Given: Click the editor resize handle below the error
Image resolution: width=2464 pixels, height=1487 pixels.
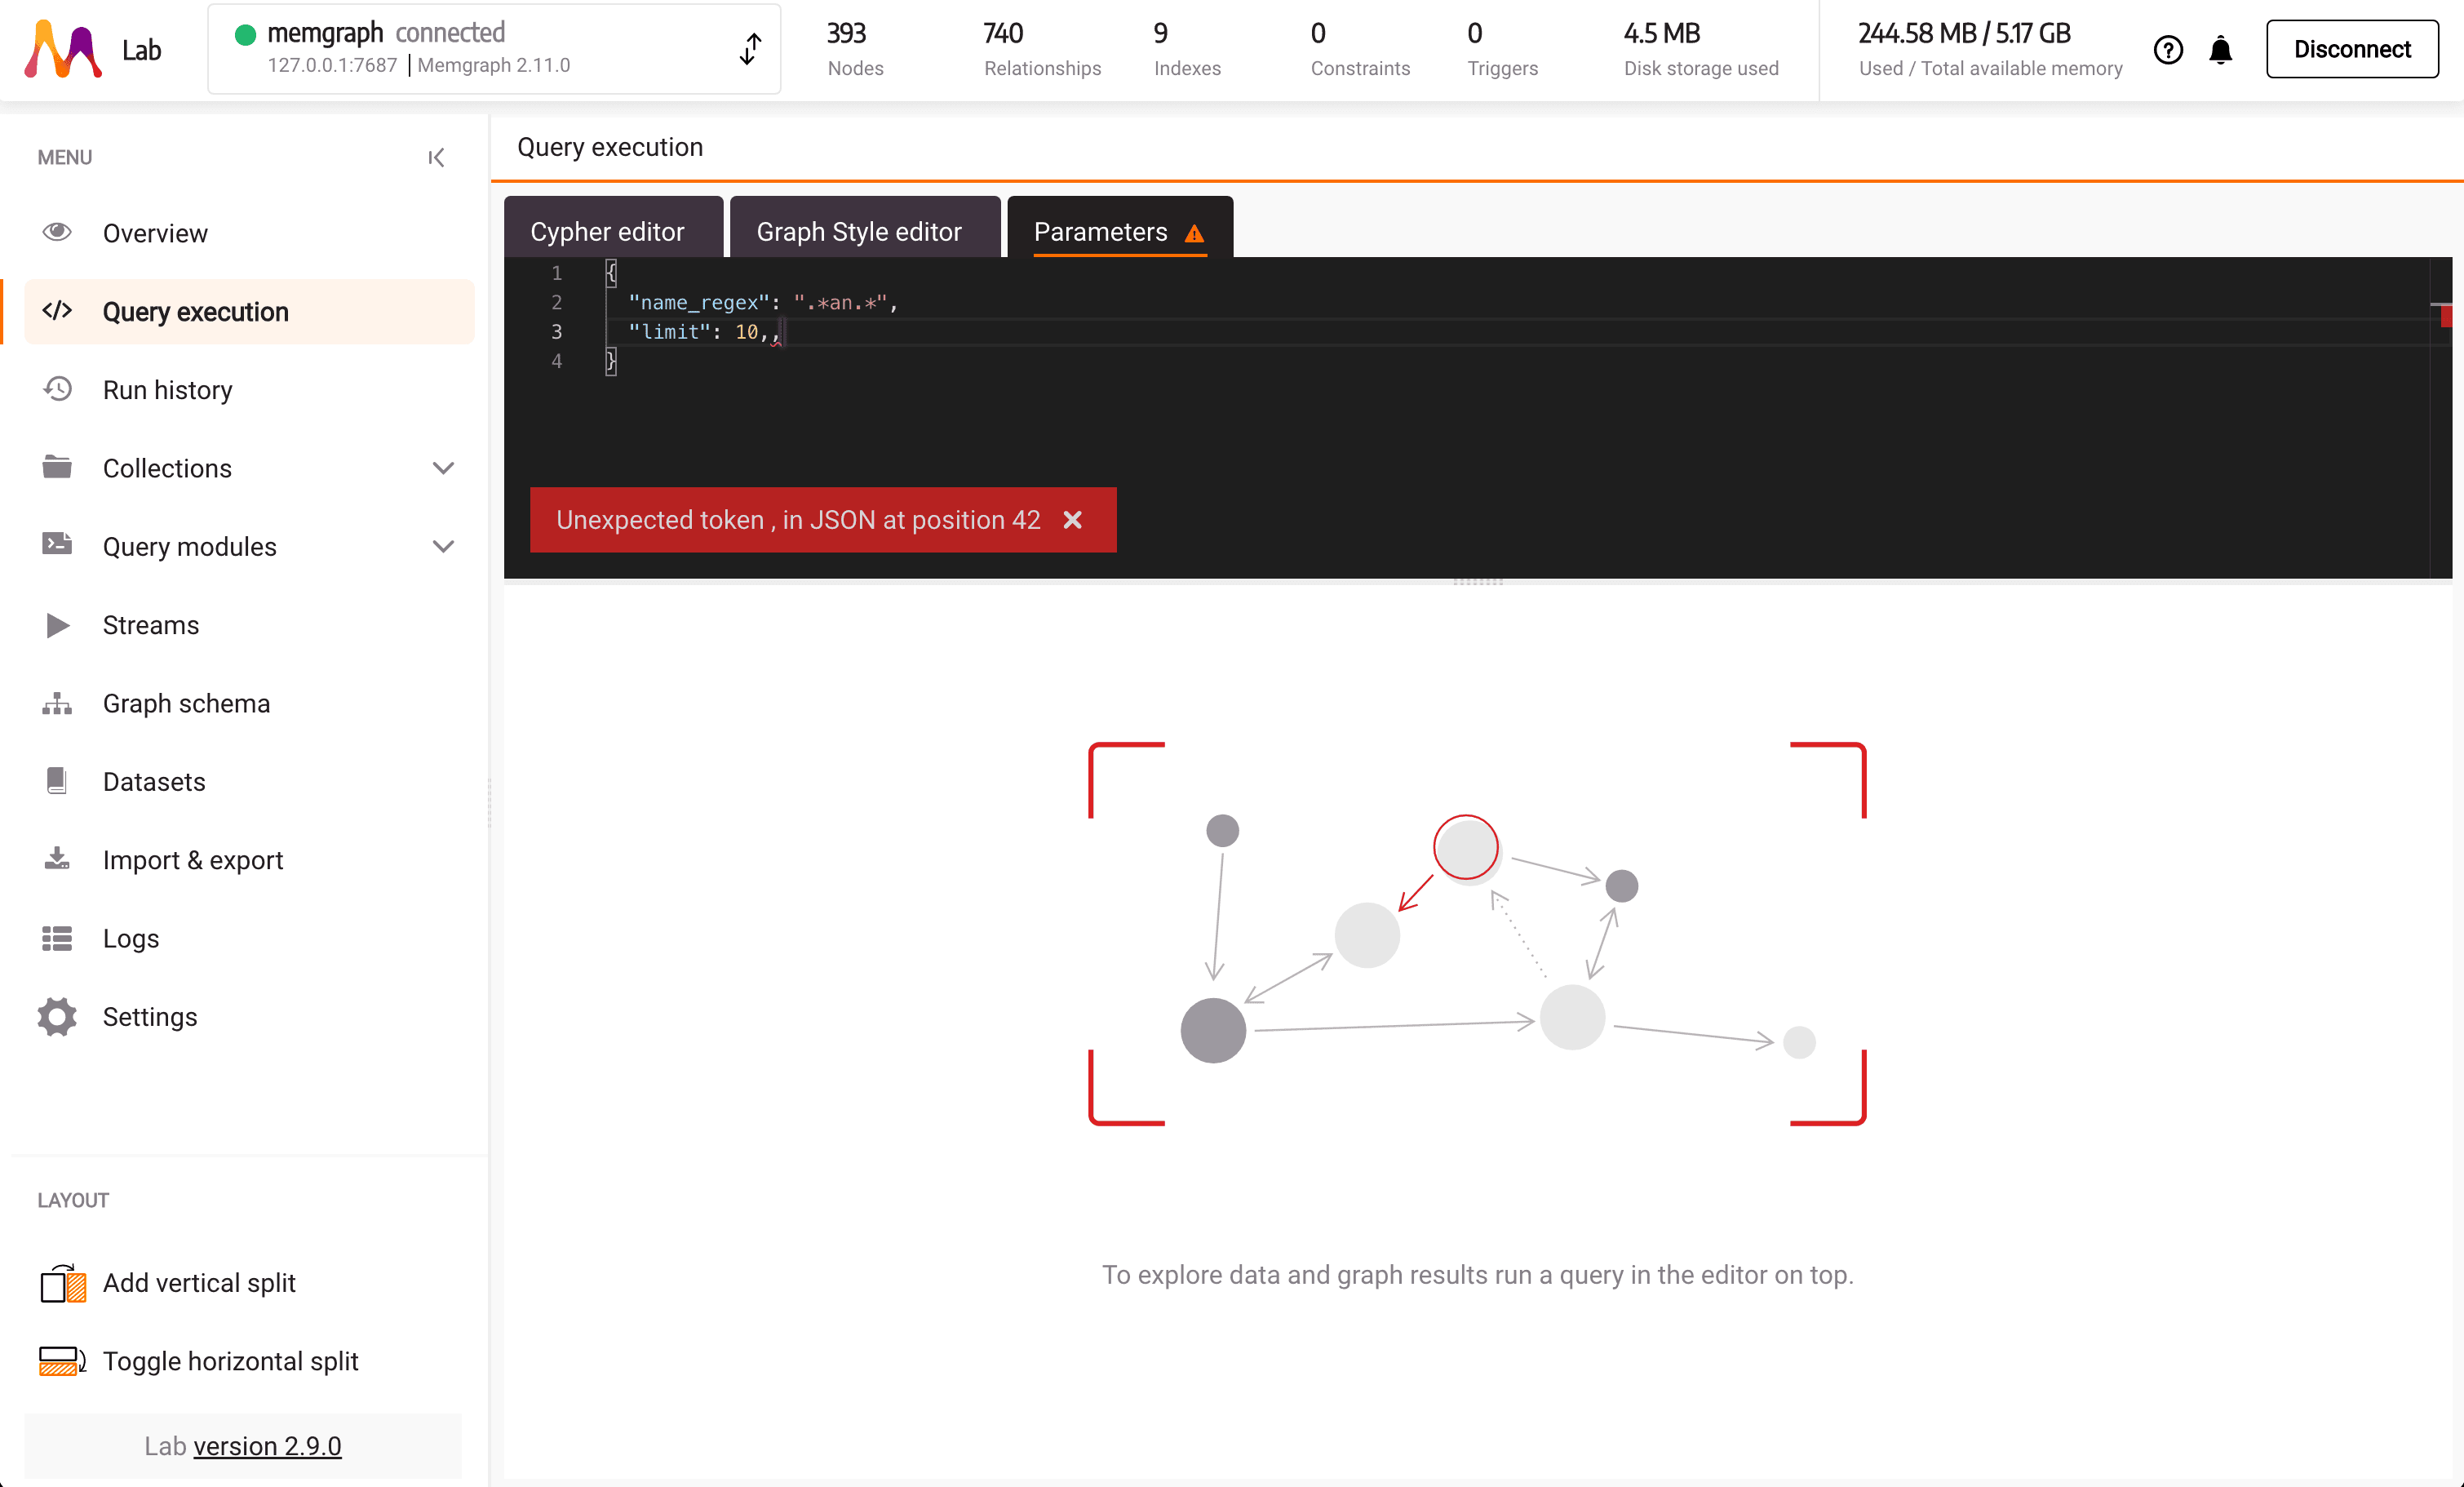Looking at the screenshot, I should pyautogui.click(x=1477, y=581).
